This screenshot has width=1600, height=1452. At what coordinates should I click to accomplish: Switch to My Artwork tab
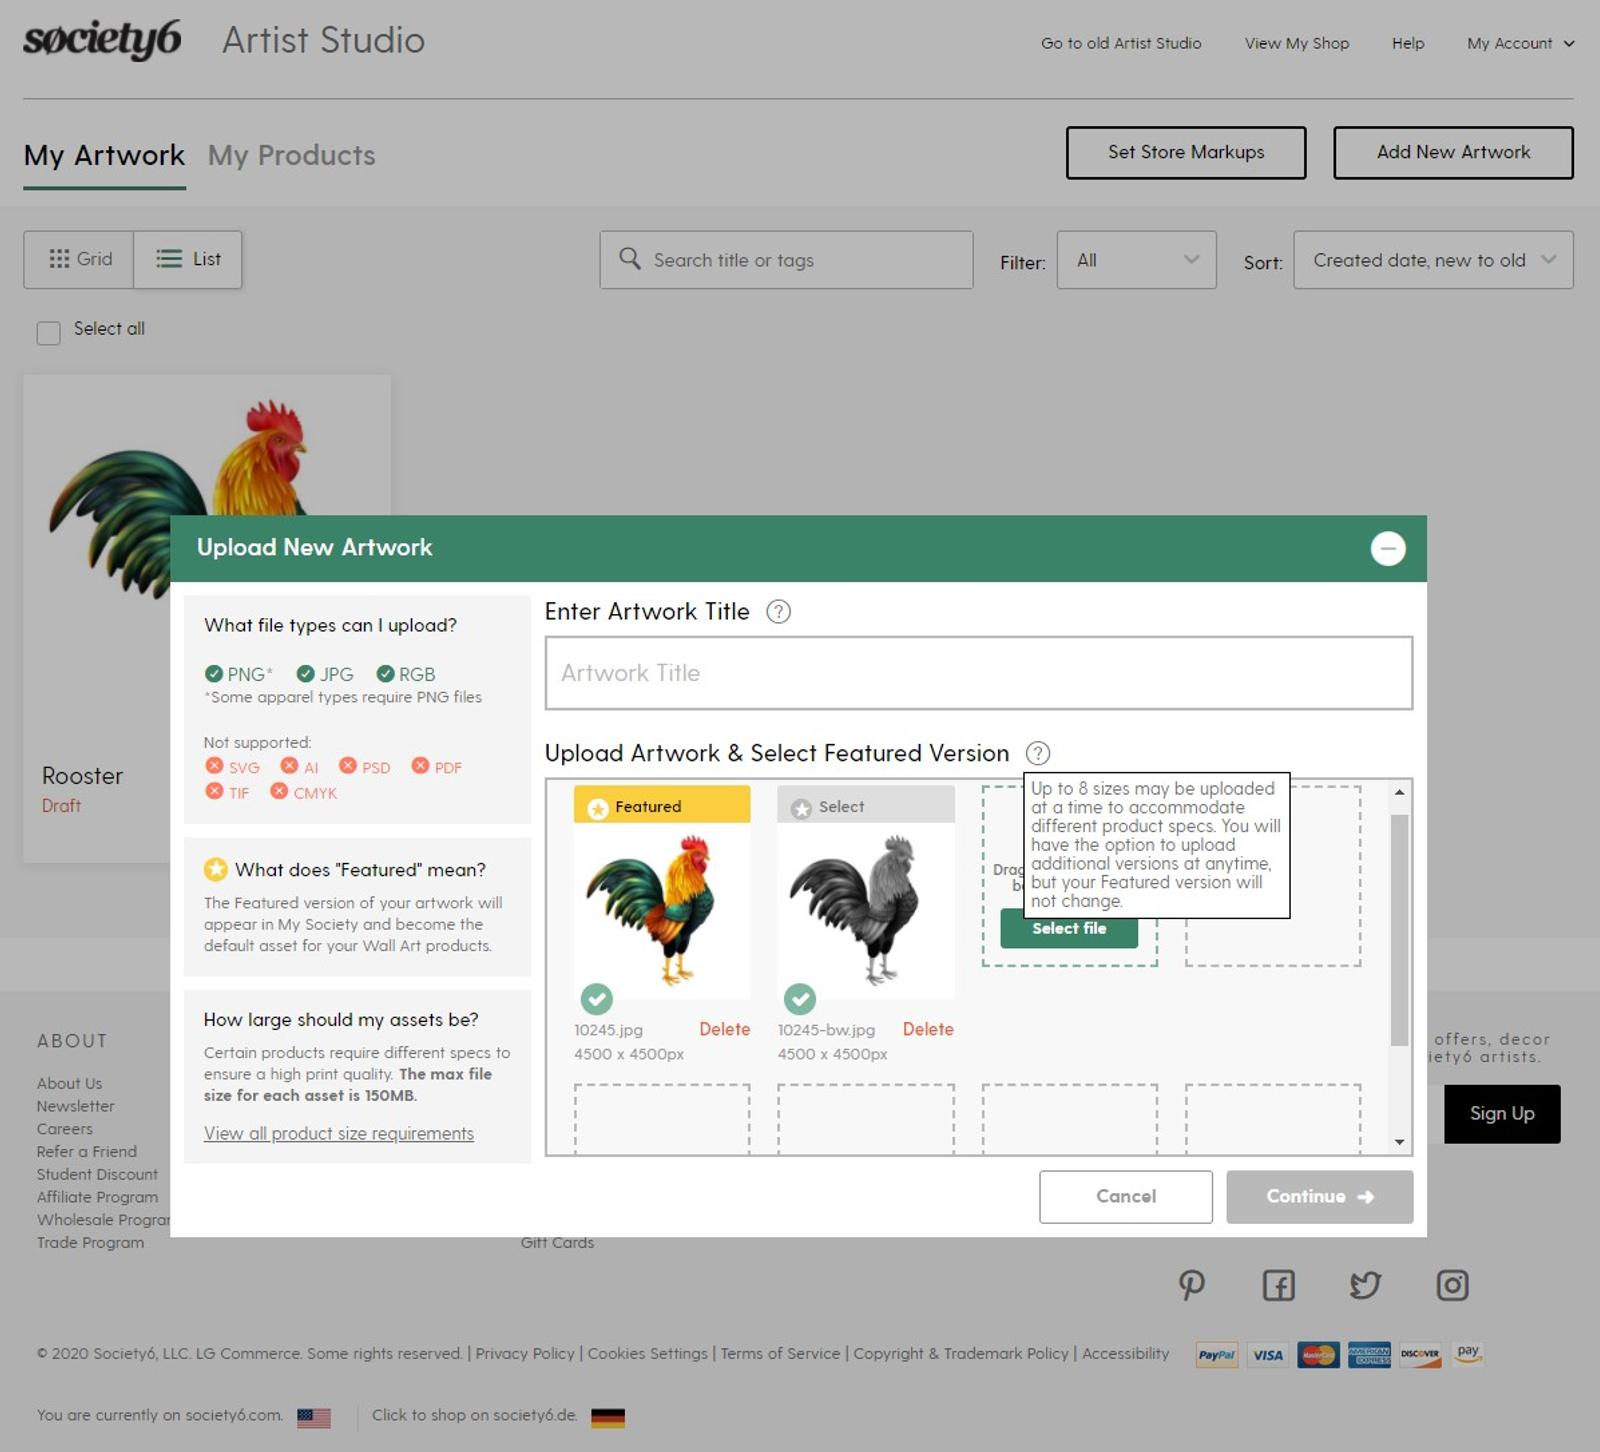tap(104, 155)
